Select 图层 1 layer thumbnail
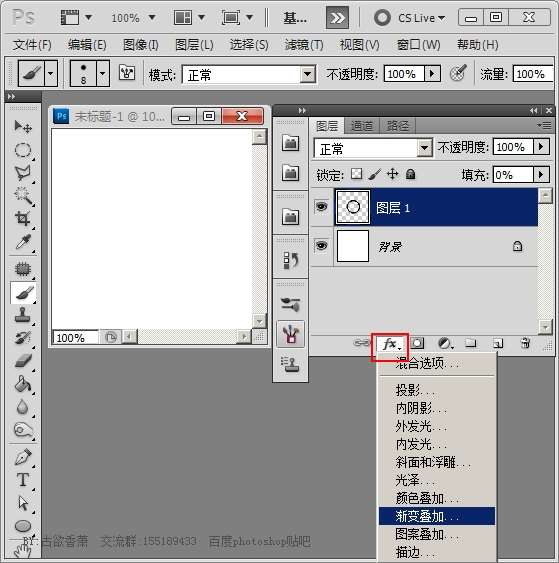The height and width of the screenshot is (563, 559). pos(353,207)
